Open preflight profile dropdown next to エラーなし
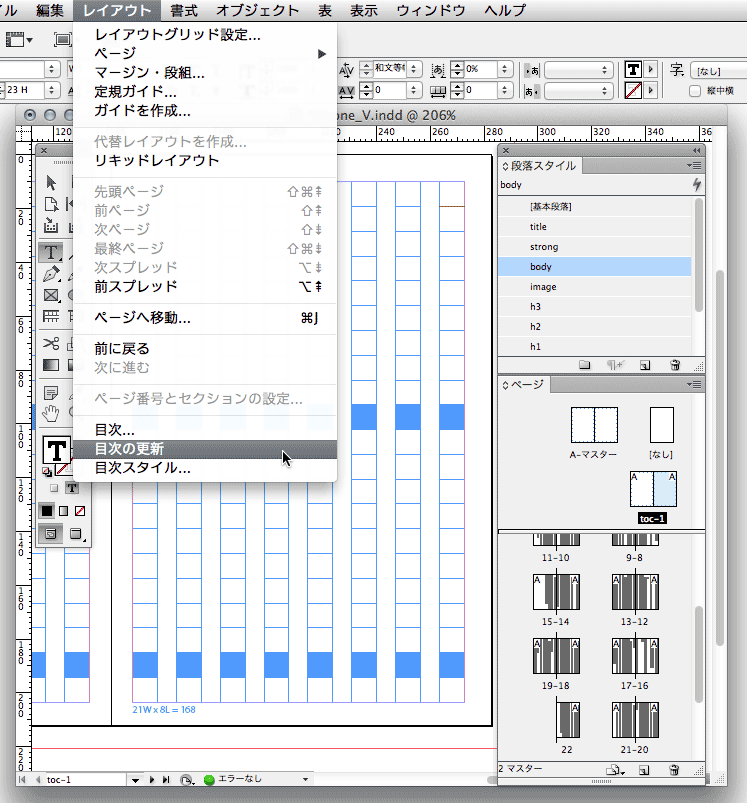Screen dimensions: 747x803 (x=306, y=779)
